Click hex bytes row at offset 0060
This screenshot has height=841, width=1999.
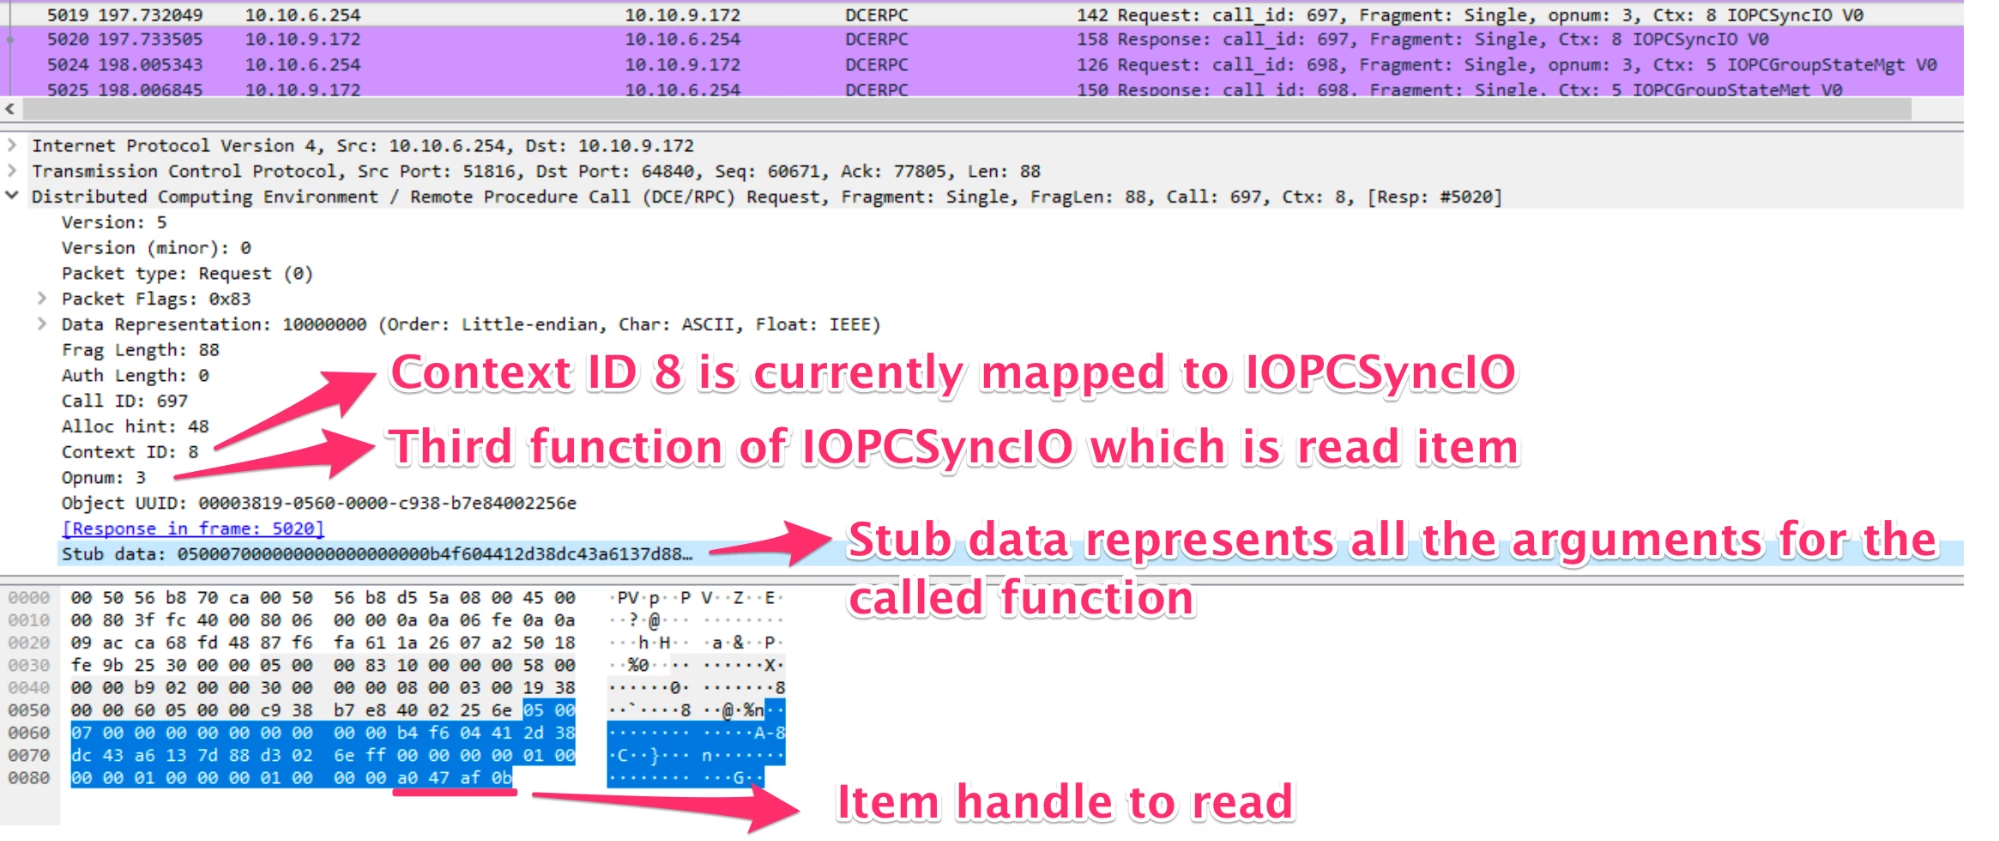coord(322,733)
